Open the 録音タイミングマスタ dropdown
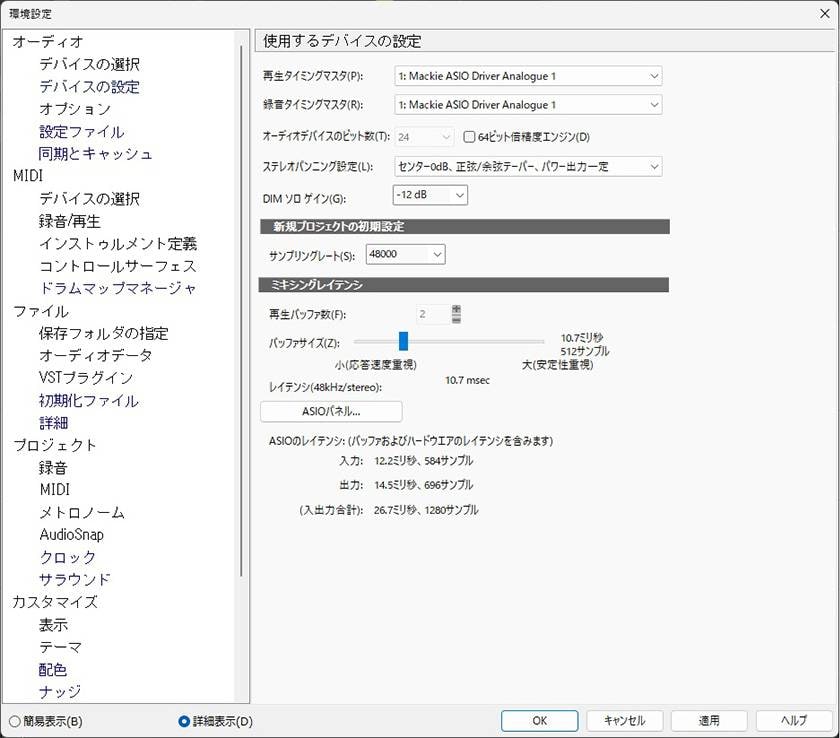Screen dimensions: 840x738 [527, 105]
